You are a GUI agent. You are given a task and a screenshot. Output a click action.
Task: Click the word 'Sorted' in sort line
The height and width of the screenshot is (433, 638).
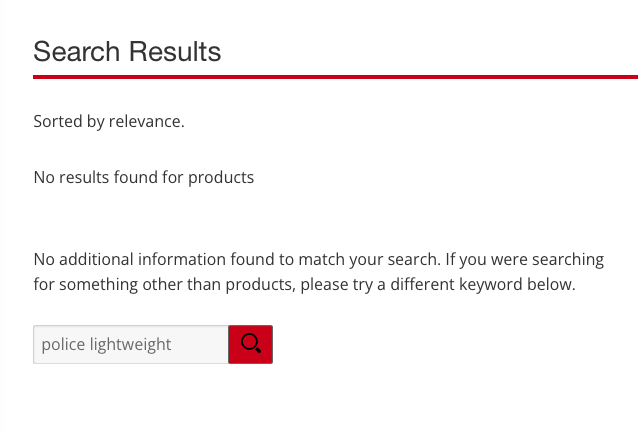tap(58, 121)
